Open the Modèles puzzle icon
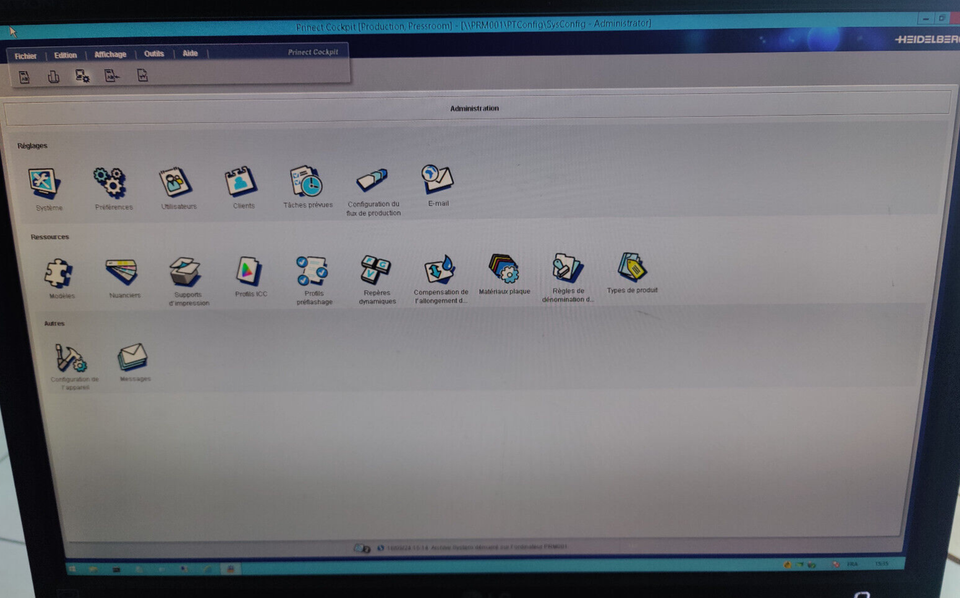The width and height of the screenshot is (960, 598). click(x=59, y=273)
